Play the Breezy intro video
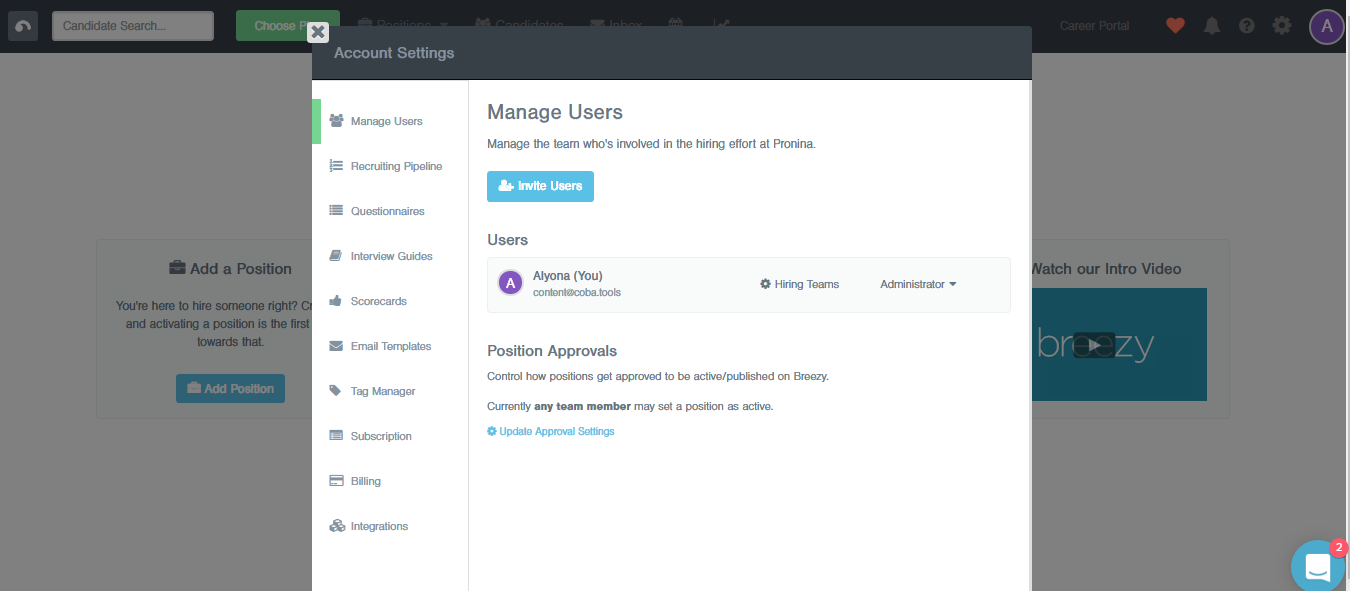 coord(1095,345)
